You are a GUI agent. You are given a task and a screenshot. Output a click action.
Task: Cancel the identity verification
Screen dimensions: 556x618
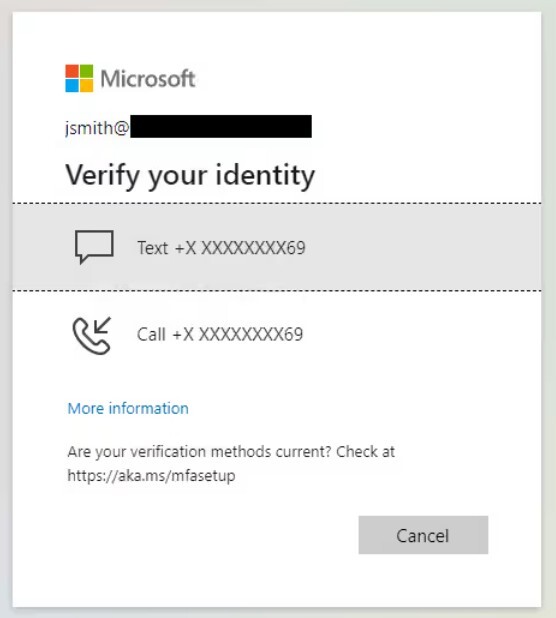pyautogui.click(x=423, y=535)
